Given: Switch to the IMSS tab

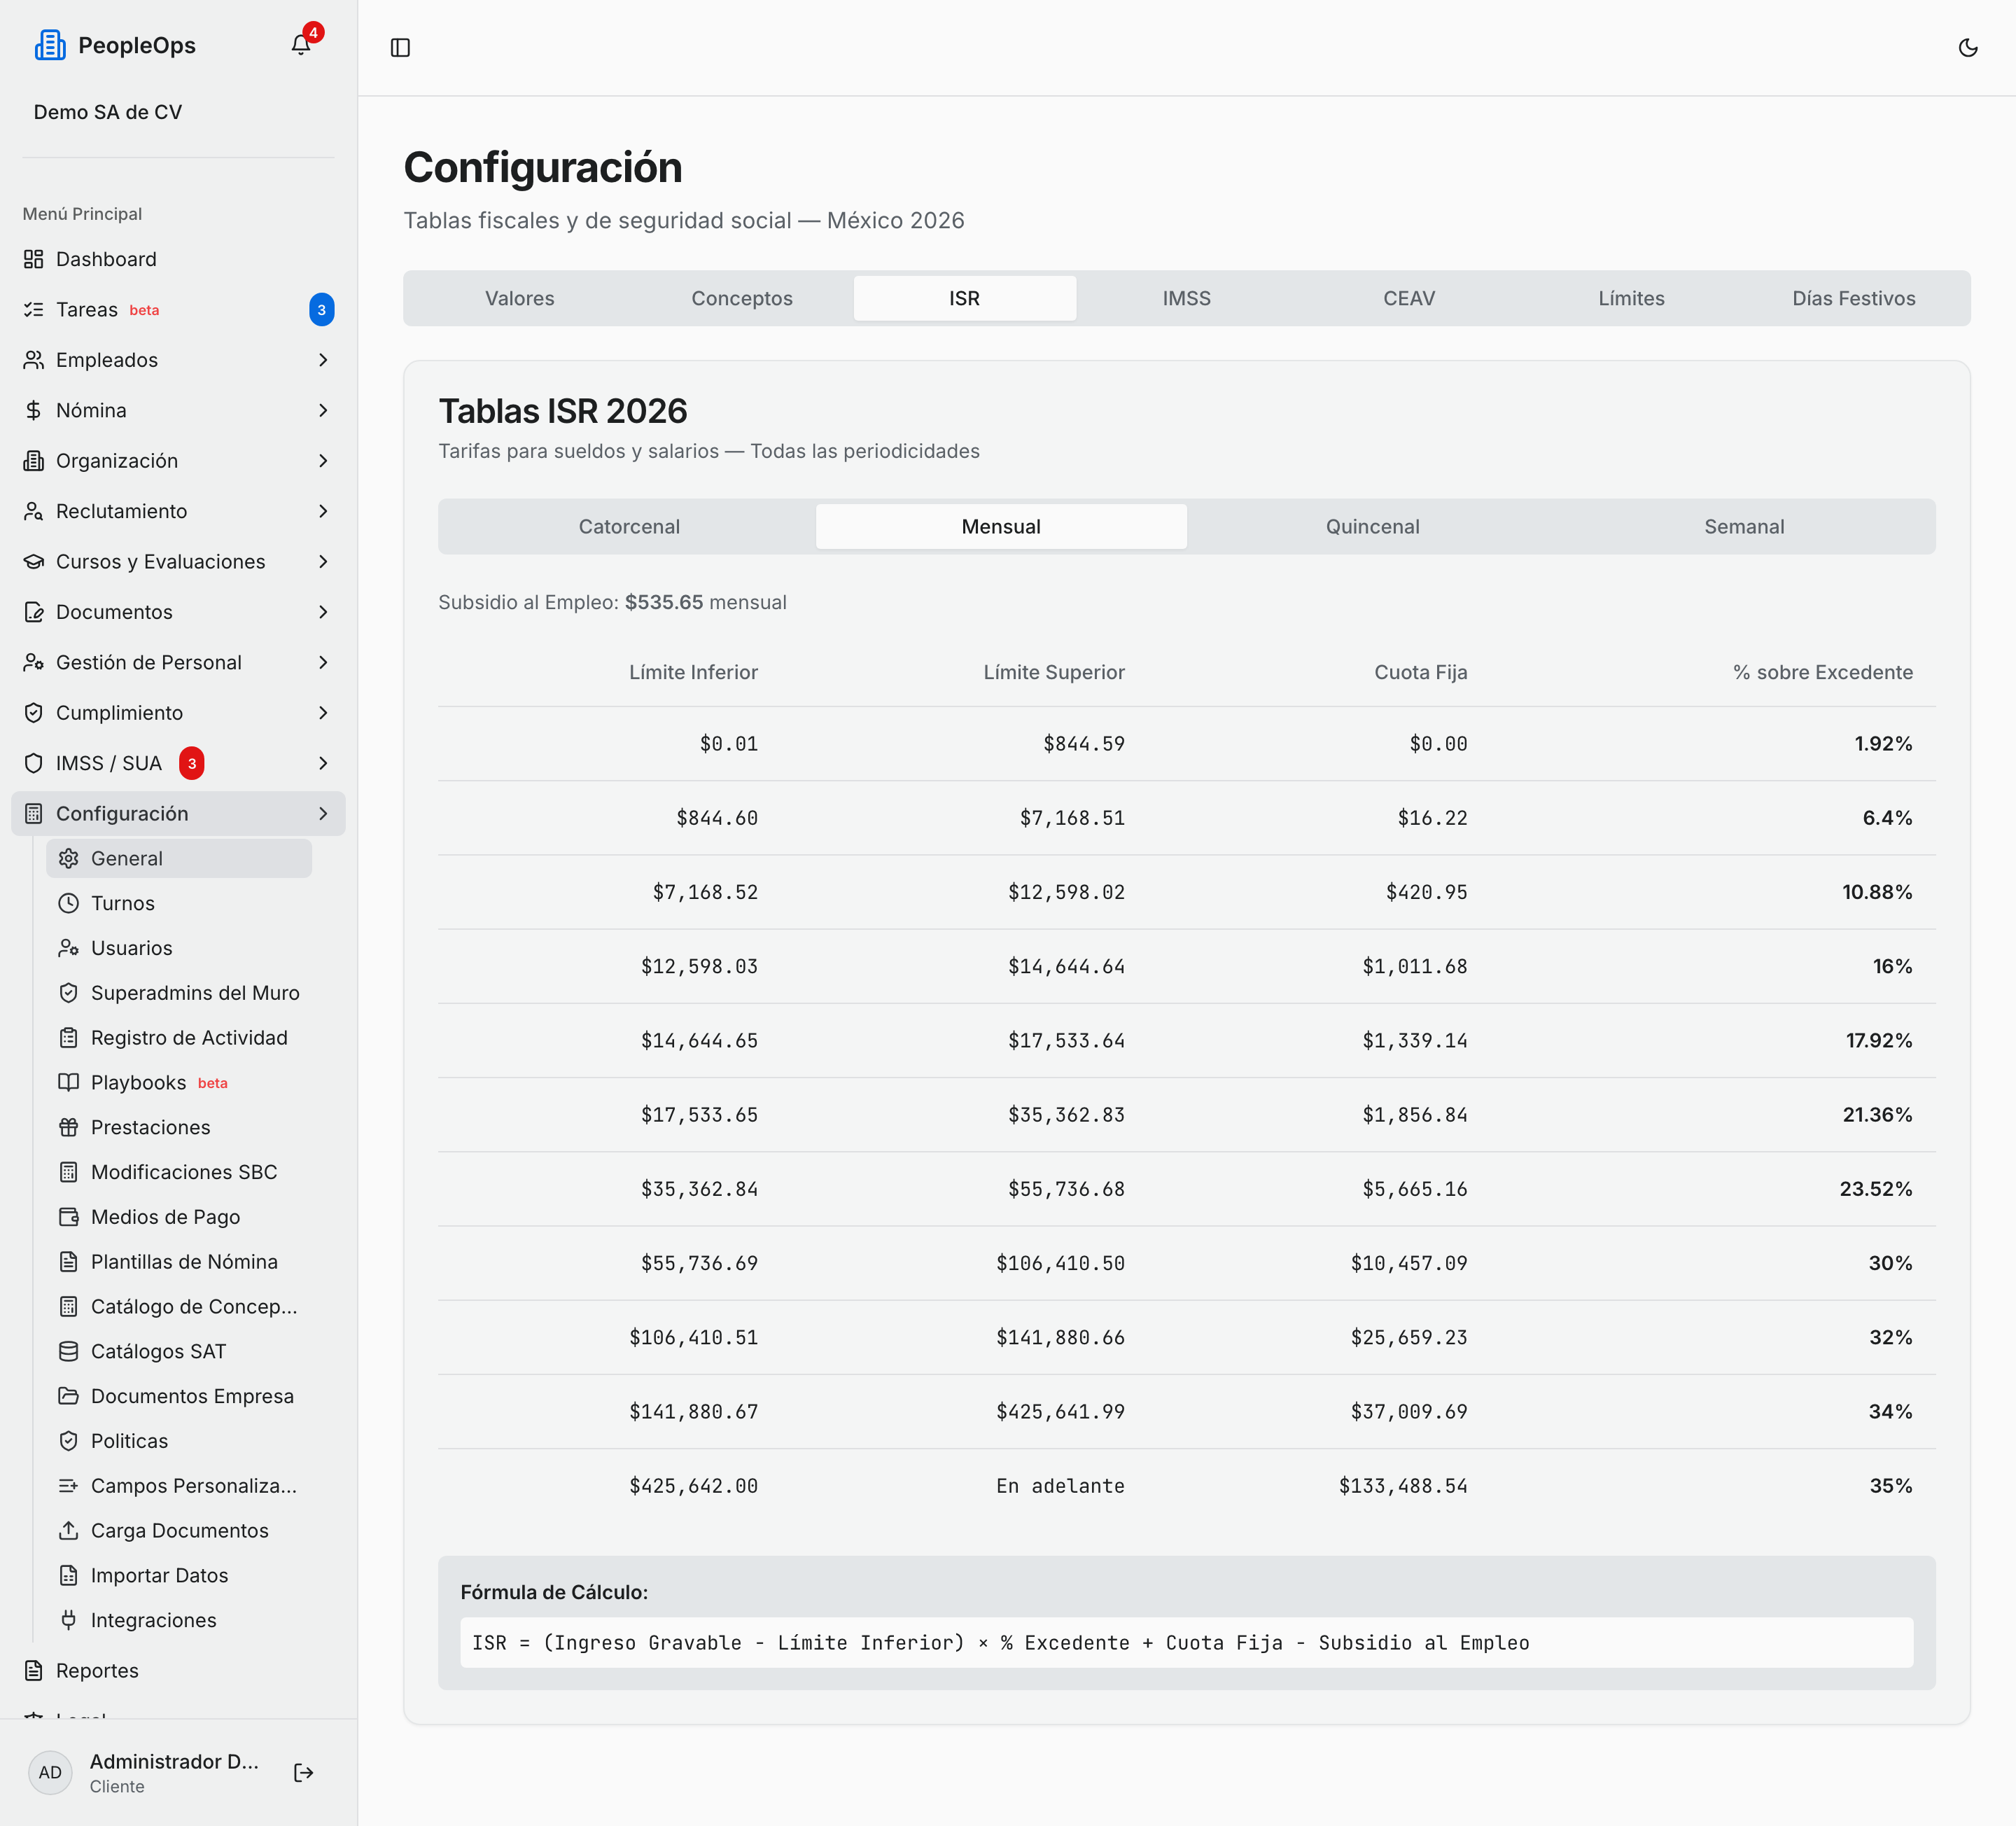Looking at the screenshot, I should click(1186, 298).
